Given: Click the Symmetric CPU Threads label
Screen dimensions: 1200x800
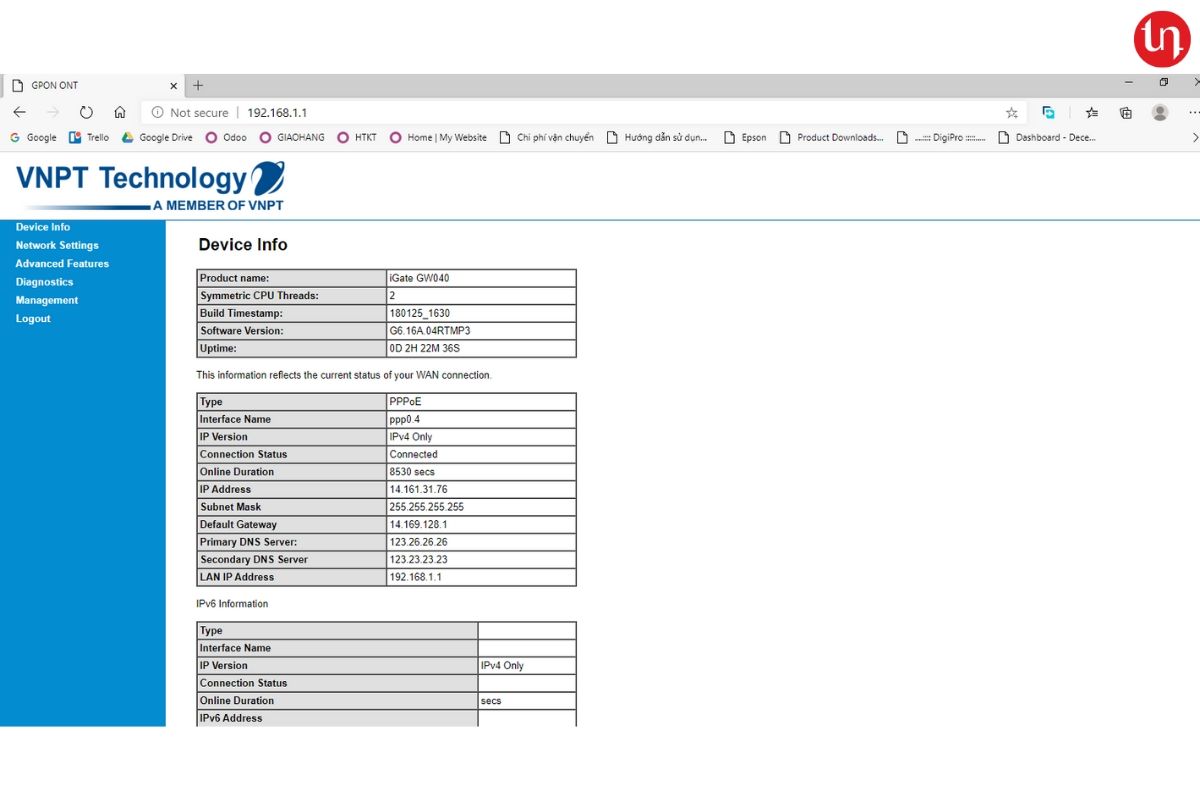Looking at the screenshot, I should click(259, 296).
